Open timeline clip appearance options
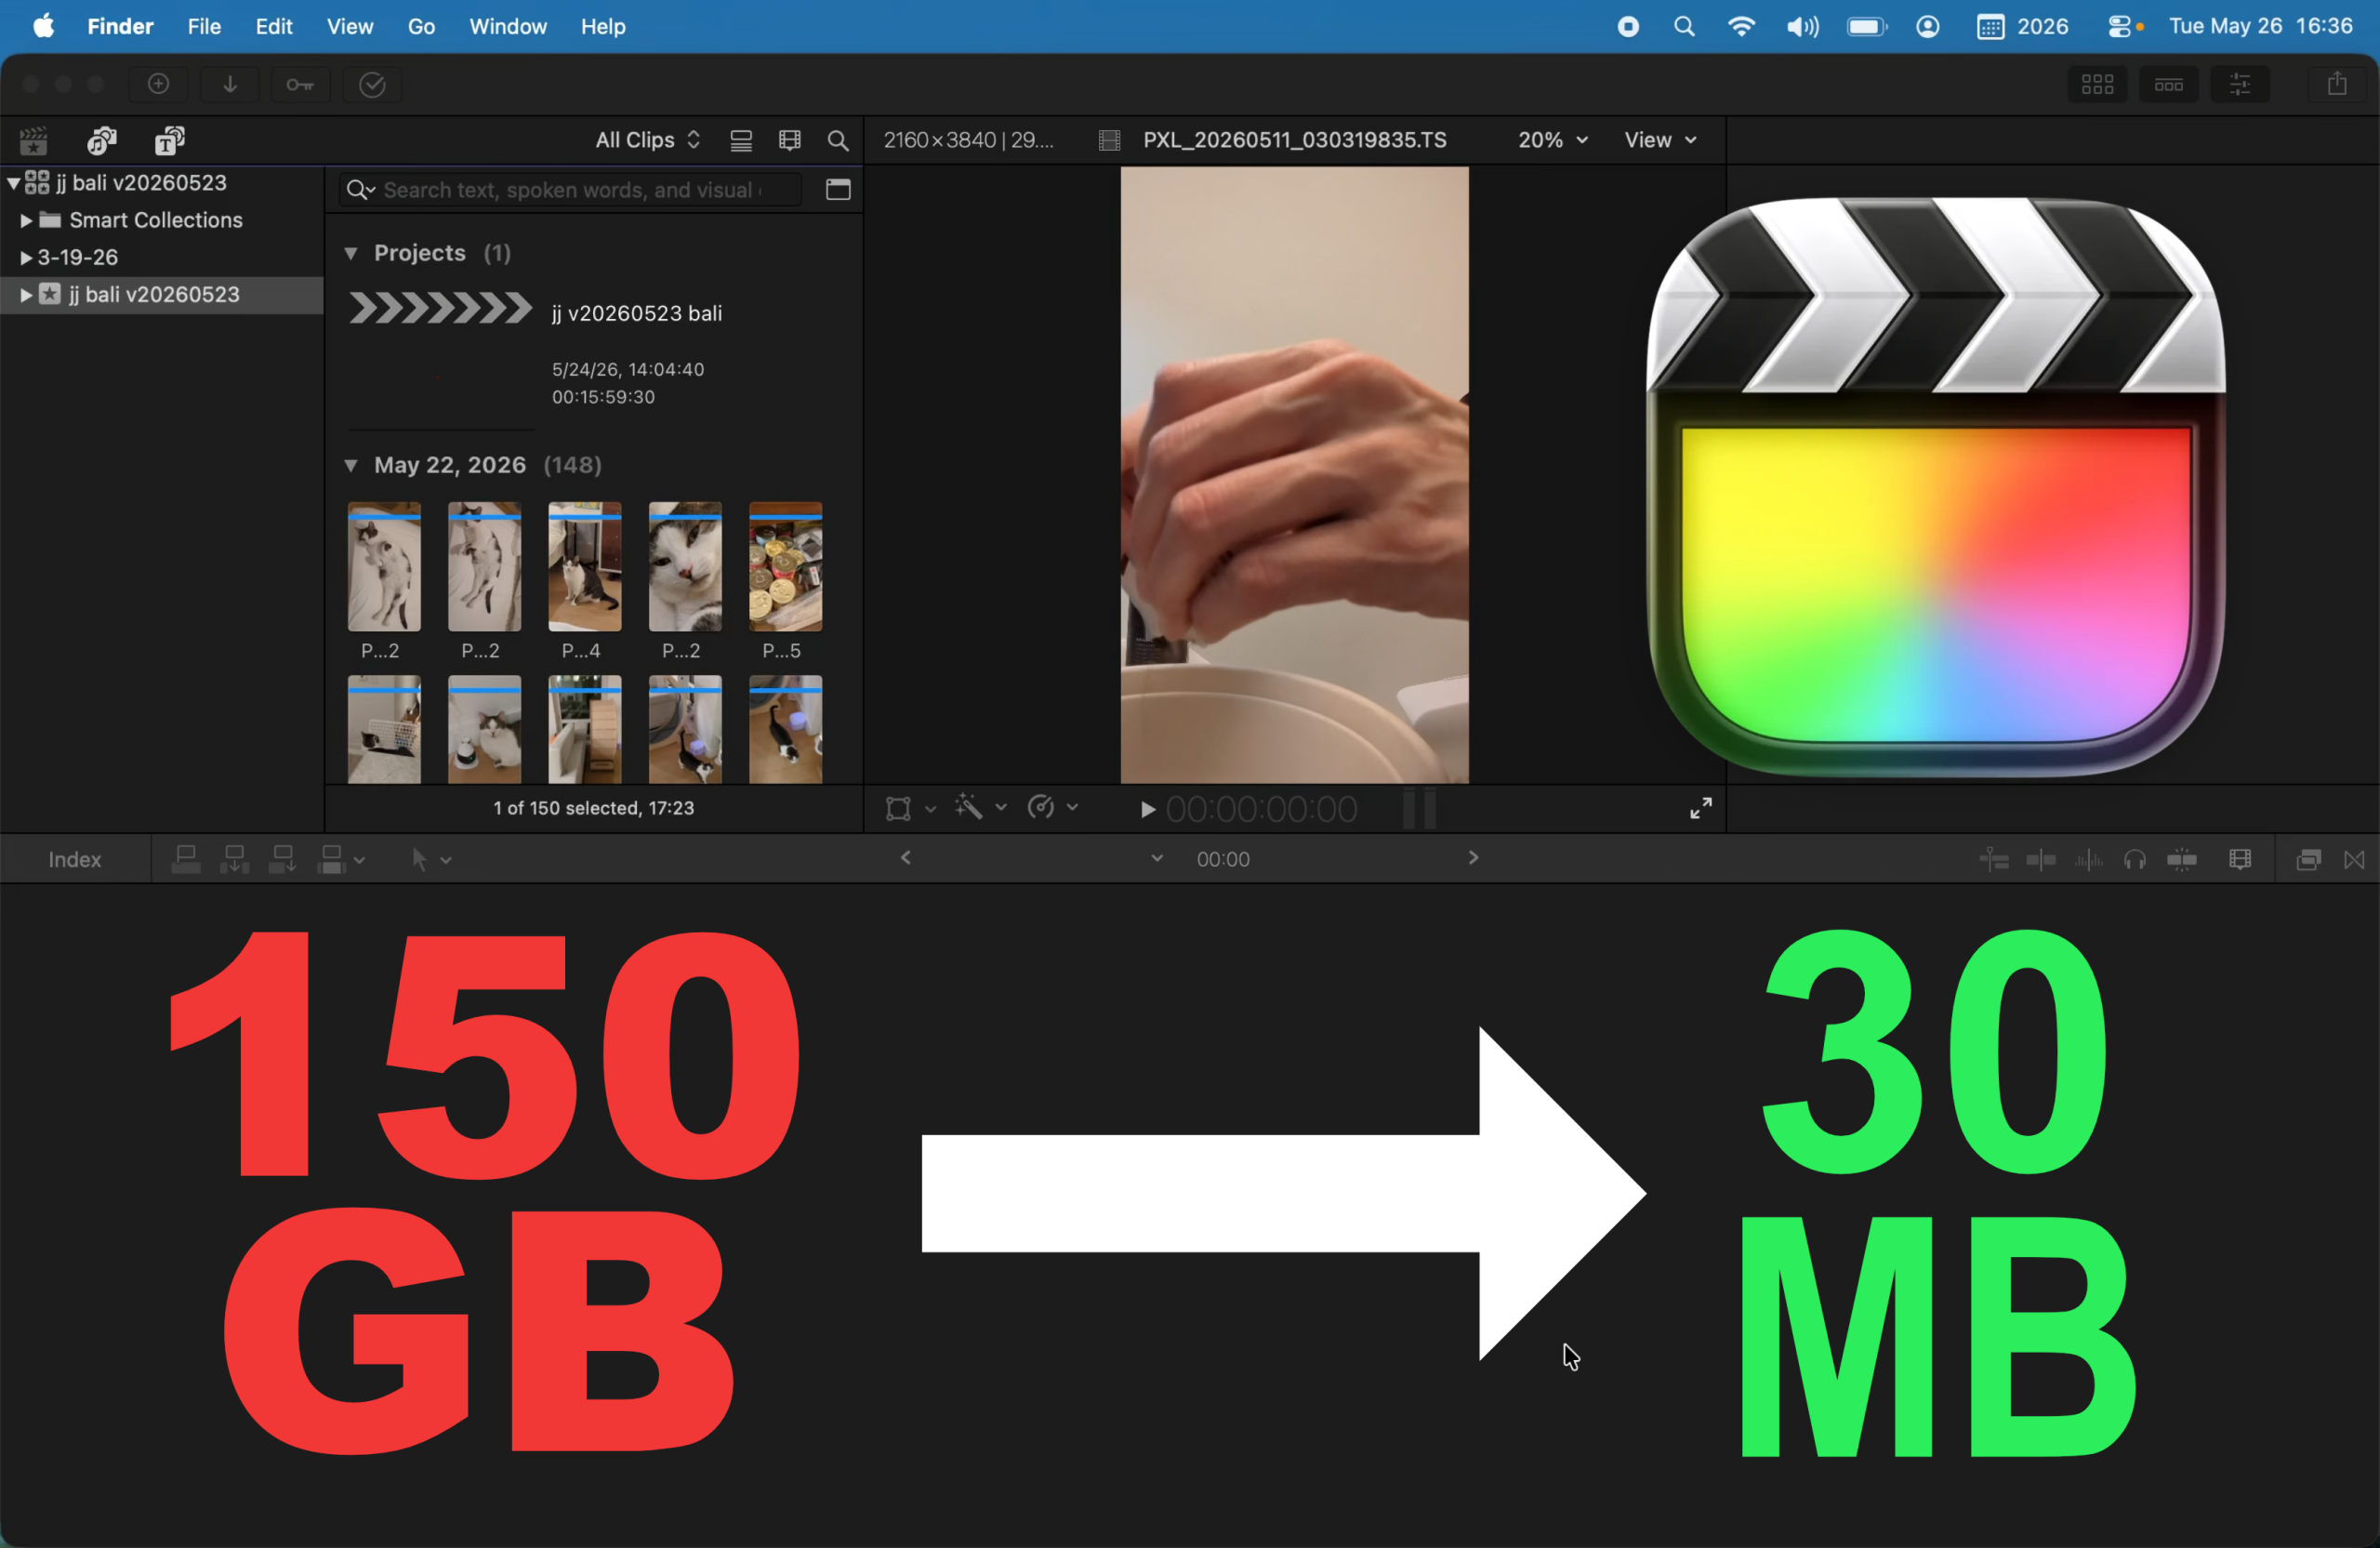 coord(2240,859)
